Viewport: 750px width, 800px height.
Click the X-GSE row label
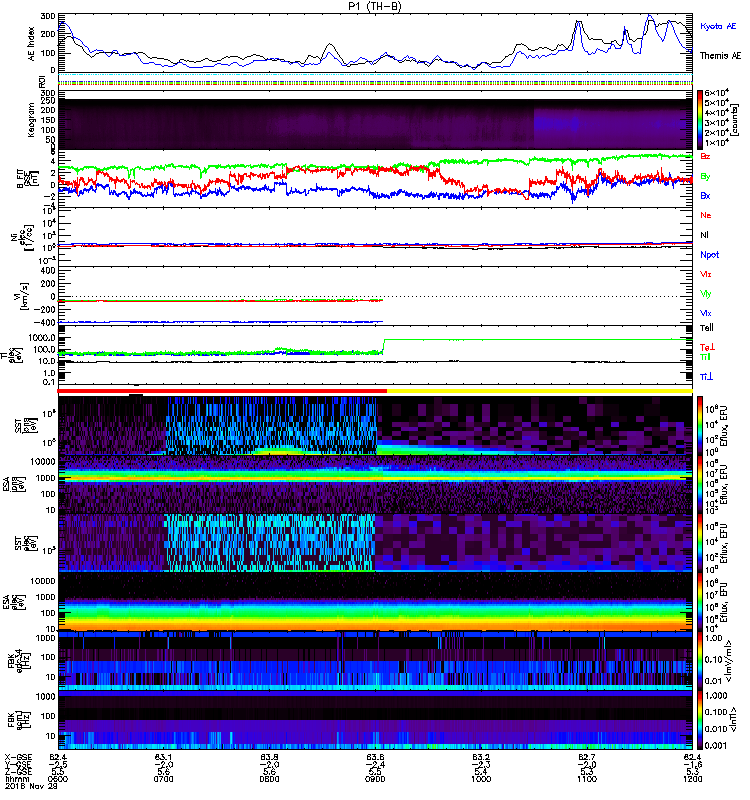18,758
